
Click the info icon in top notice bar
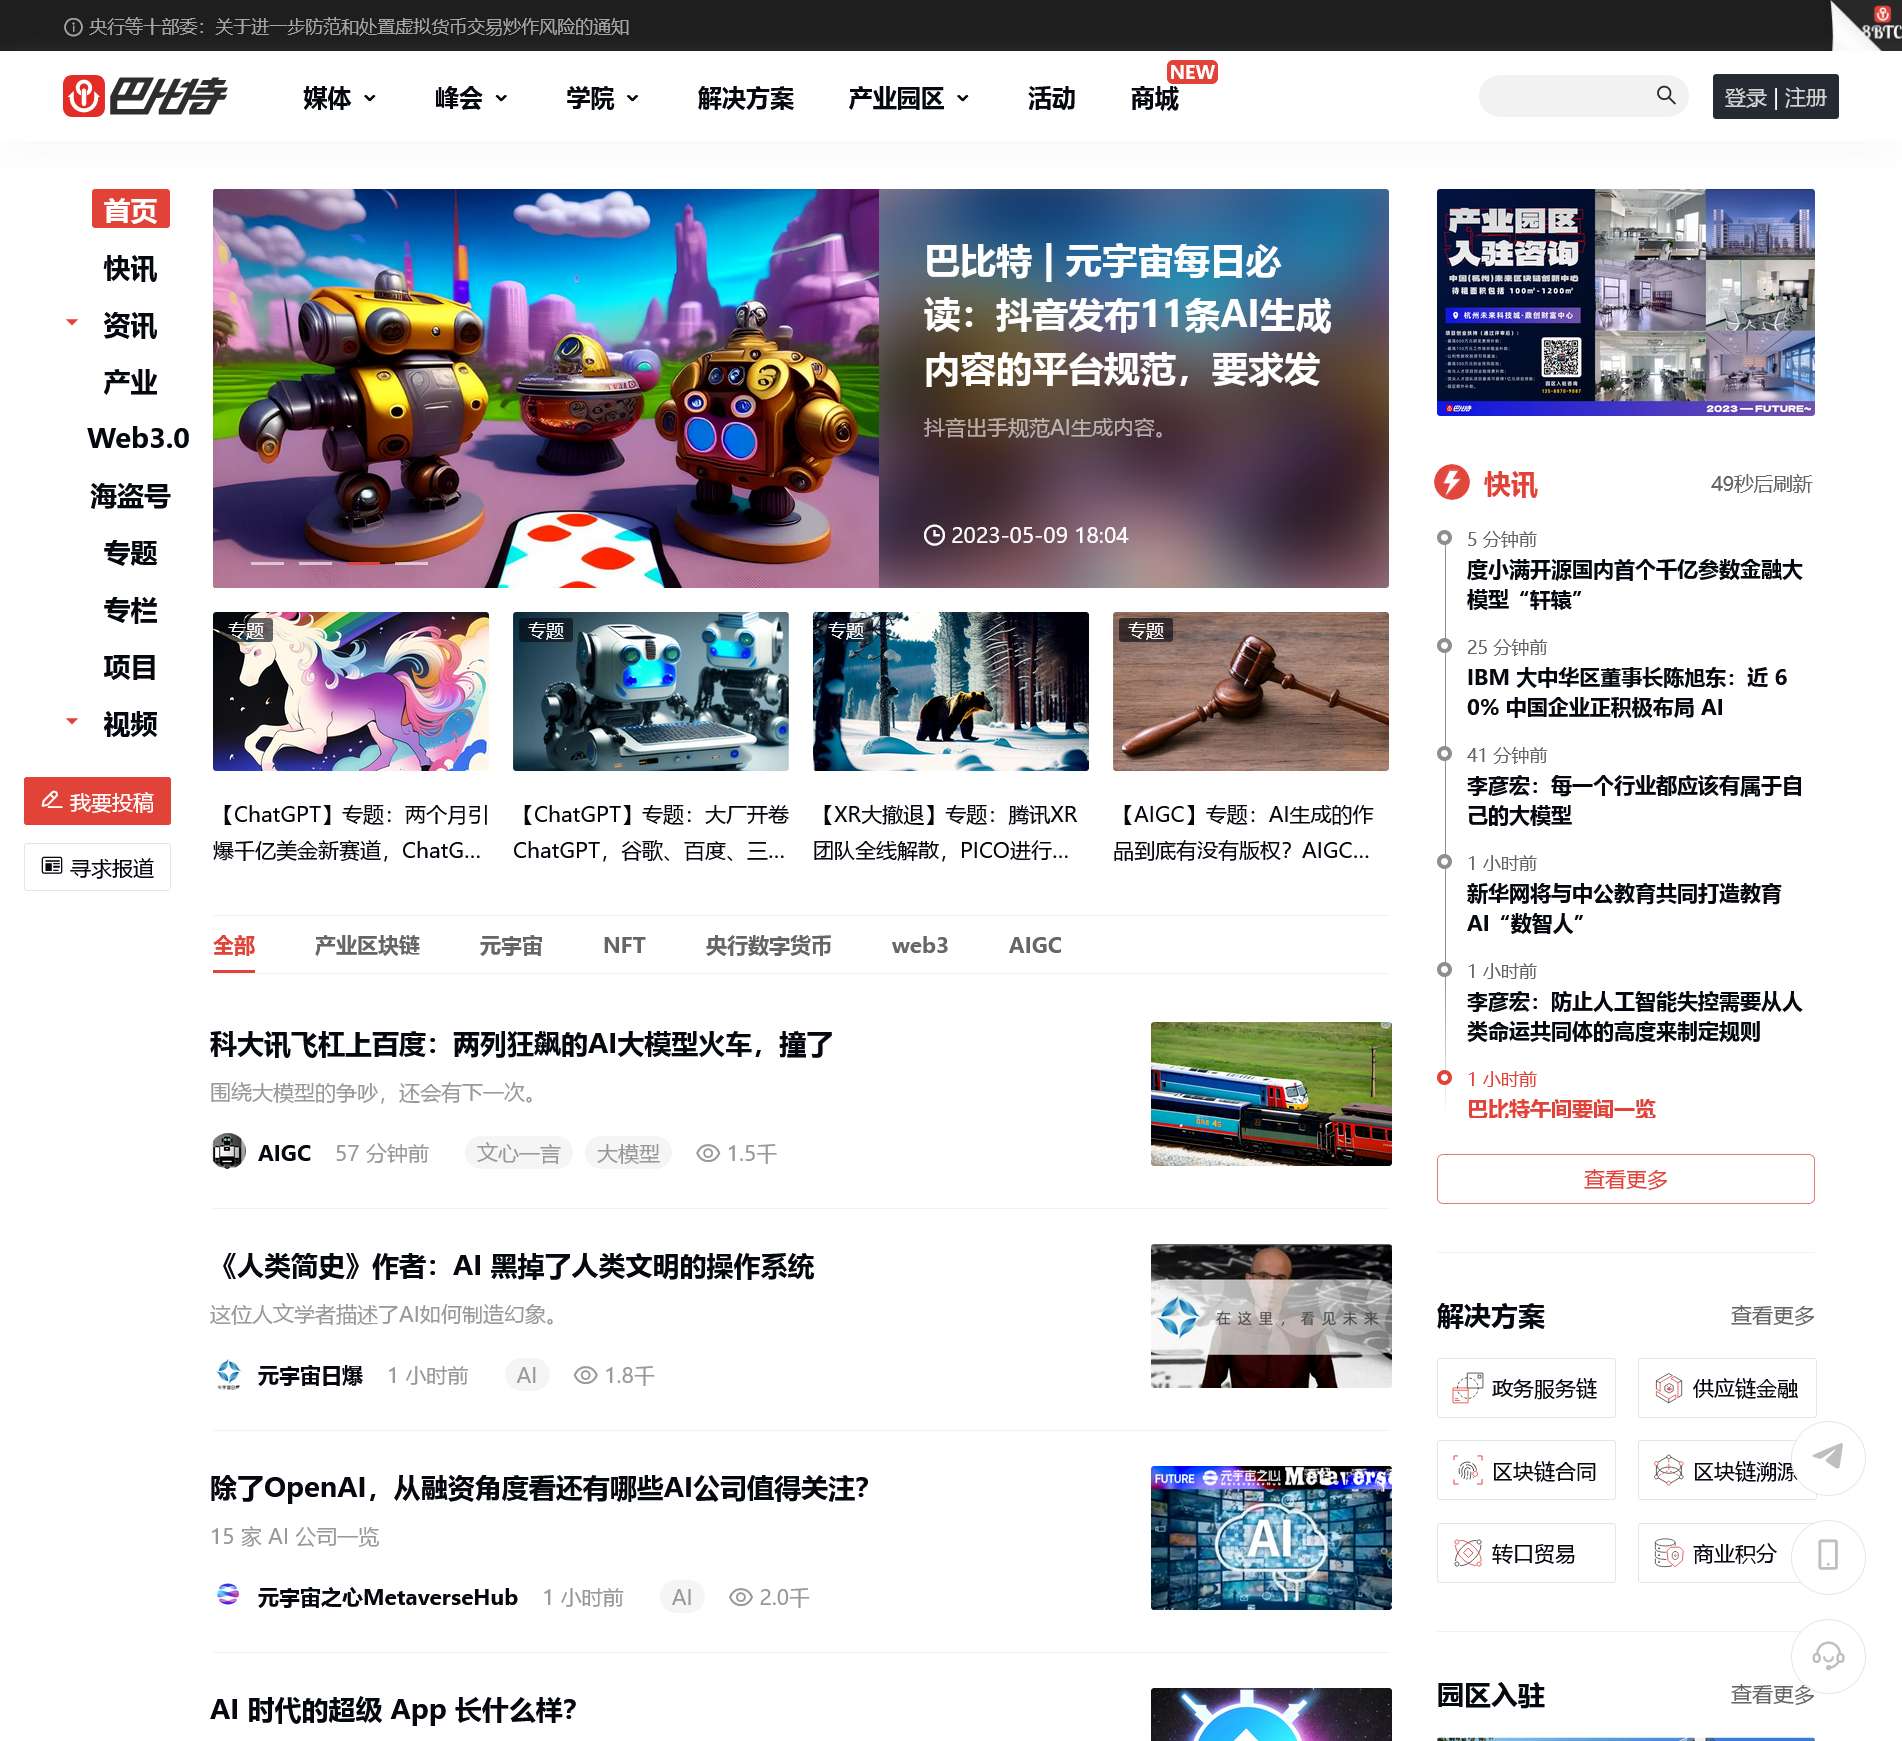[73, 27]
